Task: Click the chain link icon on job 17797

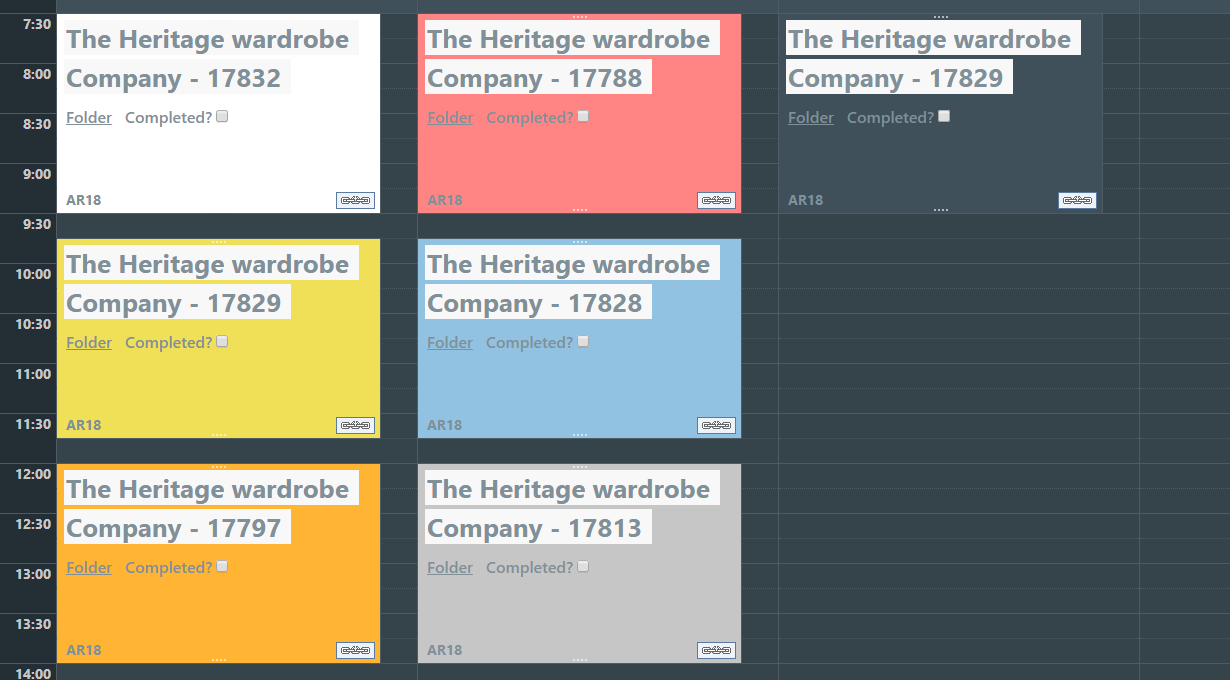Action: [355, 650]
